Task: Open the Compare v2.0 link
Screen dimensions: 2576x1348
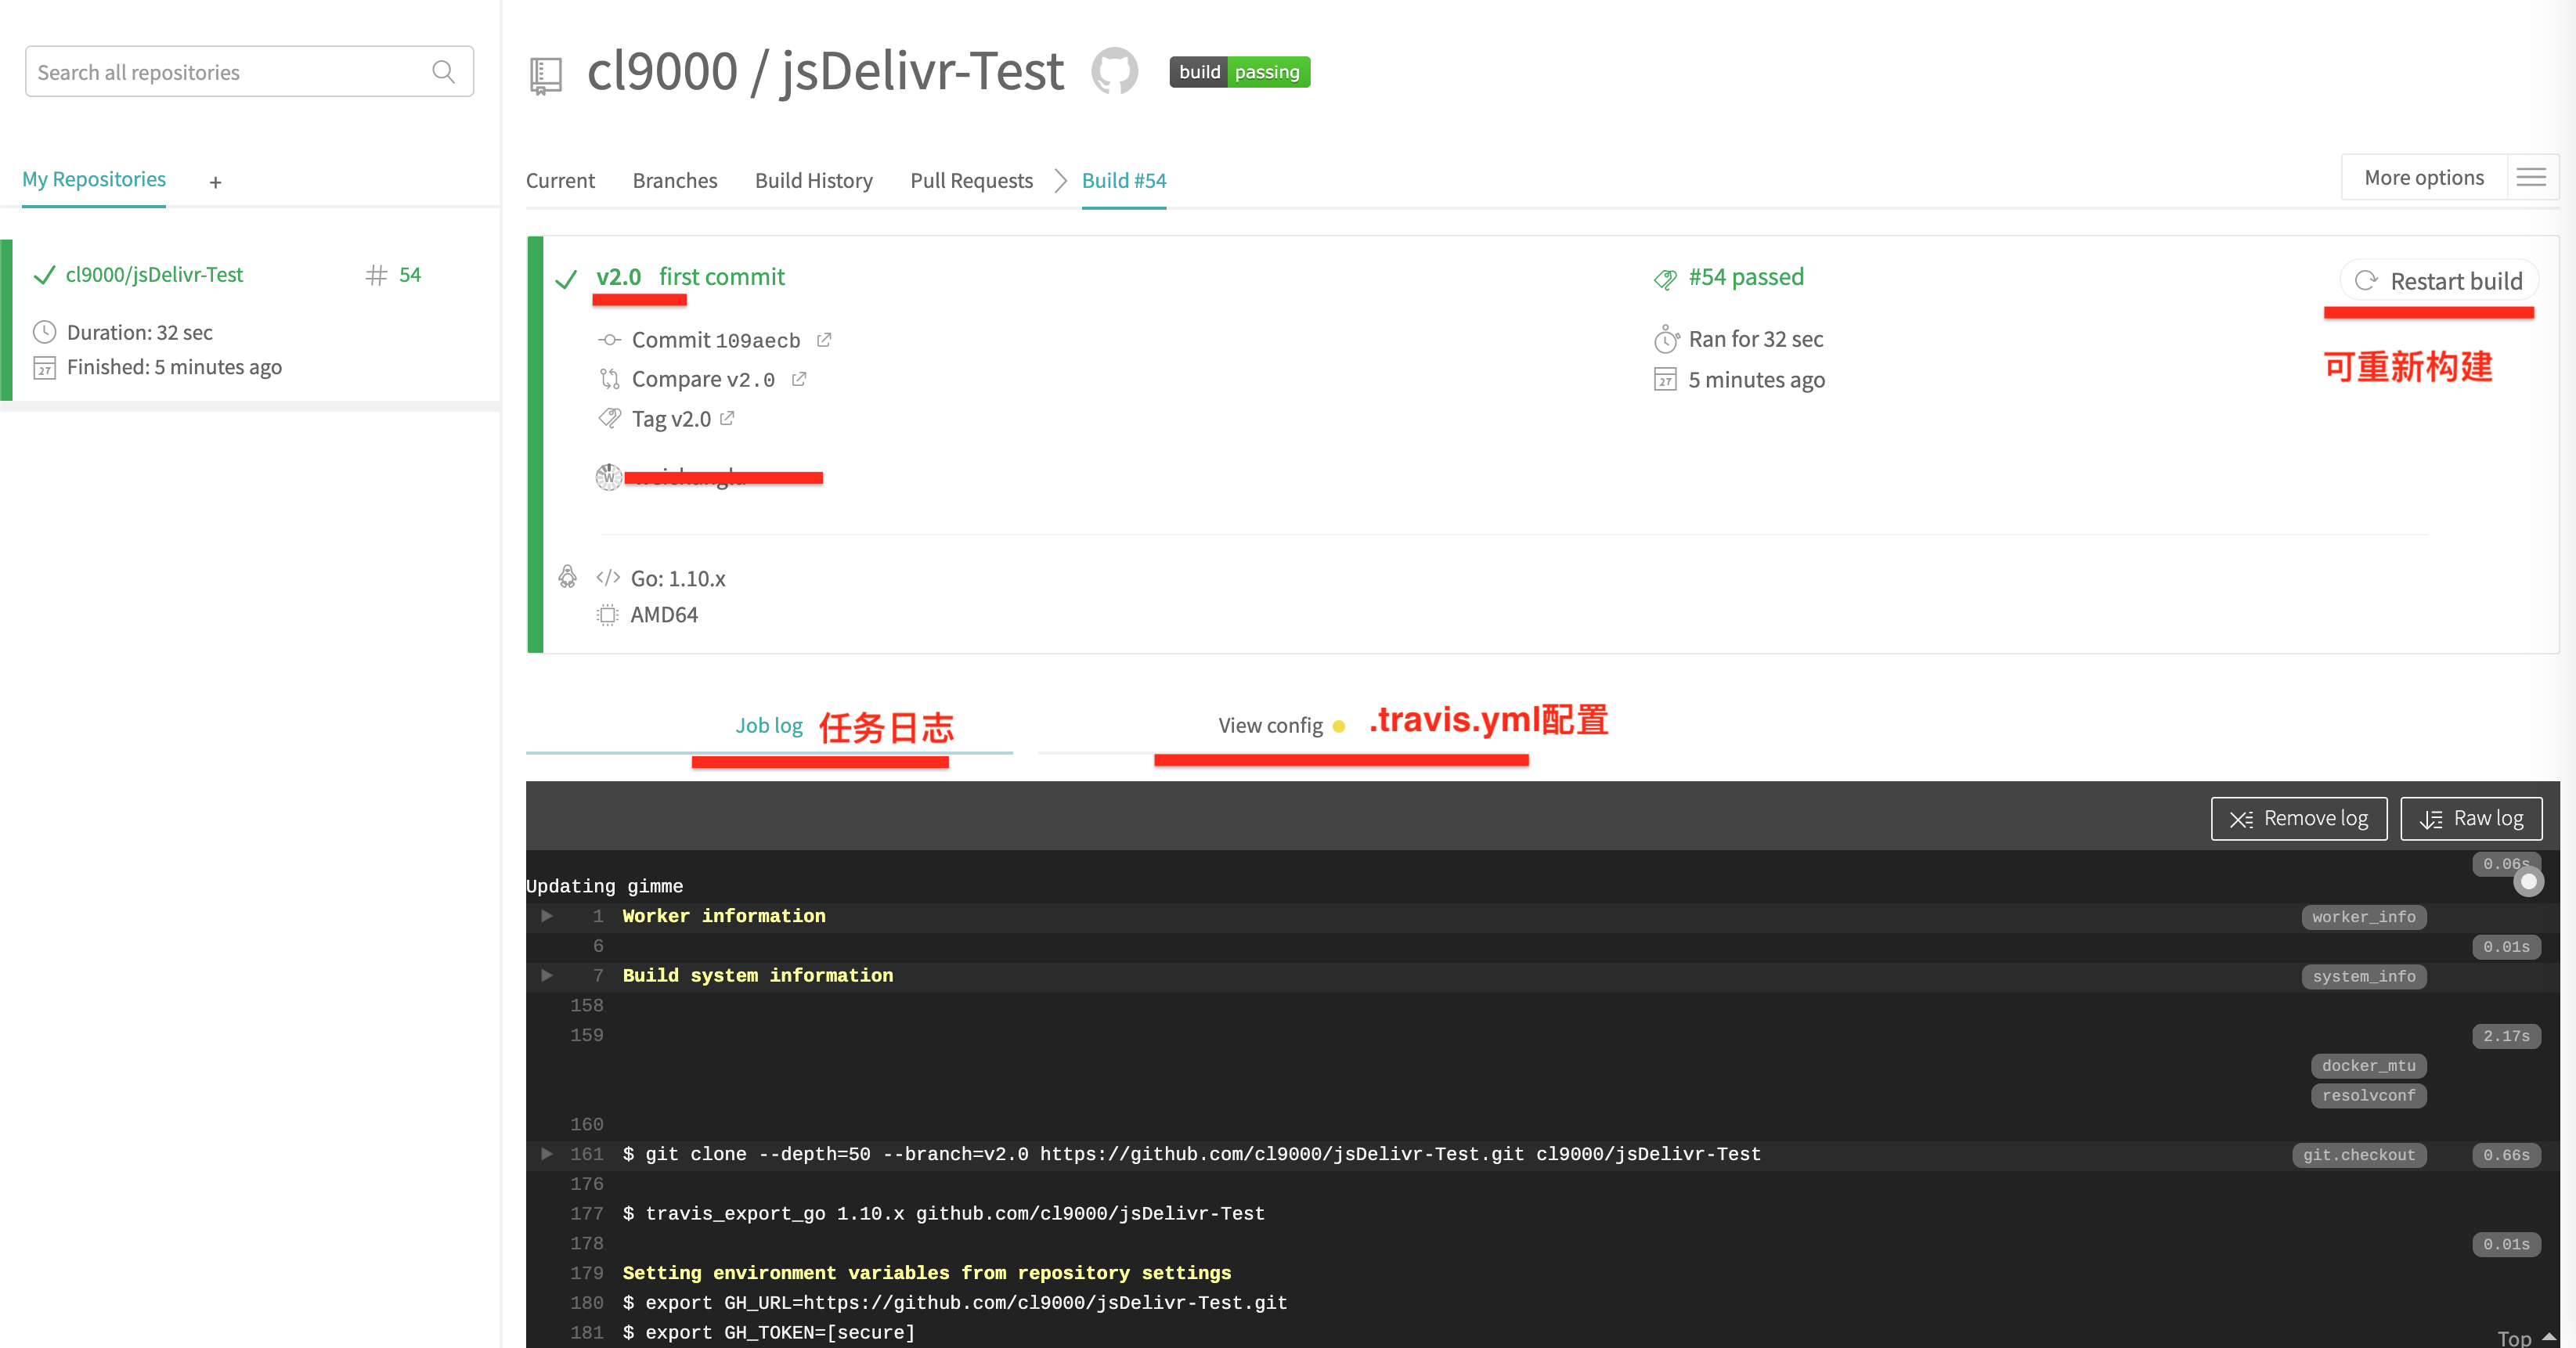Action: point(703,380)
